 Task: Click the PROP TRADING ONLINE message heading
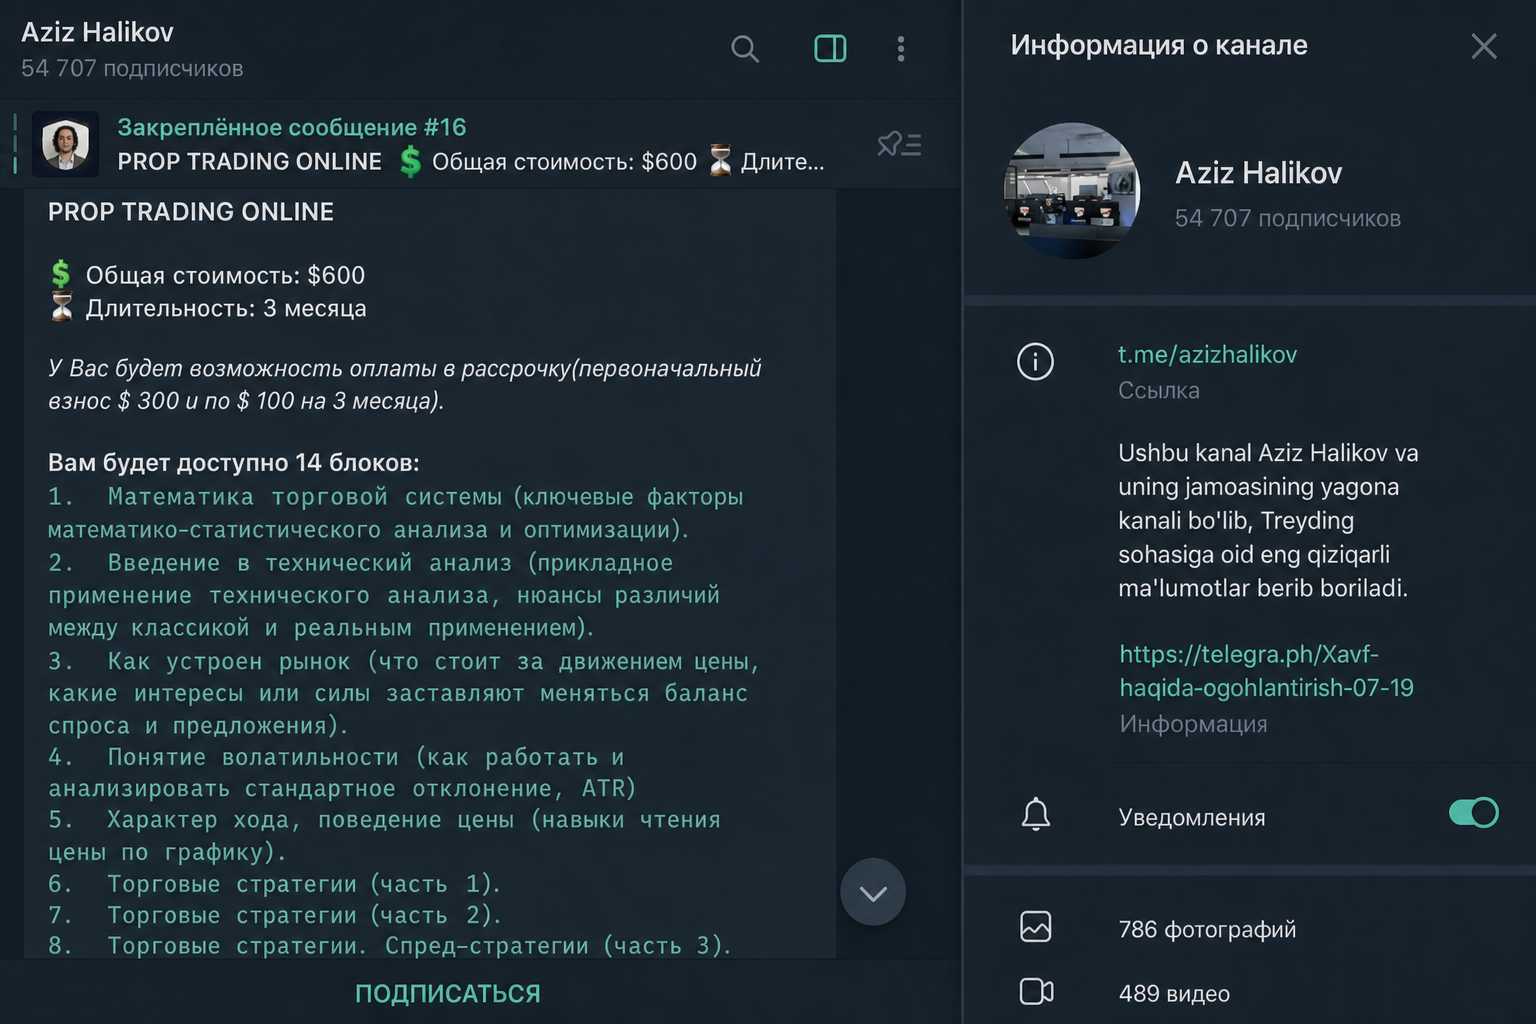191,212
